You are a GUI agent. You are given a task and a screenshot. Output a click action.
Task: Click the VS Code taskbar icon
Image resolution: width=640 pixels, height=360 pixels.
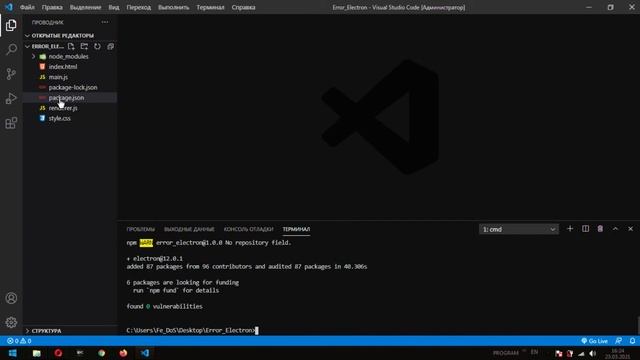pyautogui.click(x=145, y=353)
